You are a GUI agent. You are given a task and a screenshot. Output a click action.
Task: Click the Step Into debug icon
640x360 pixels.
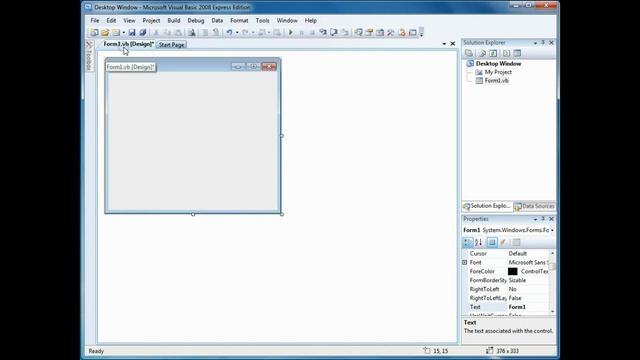(323, 32)
